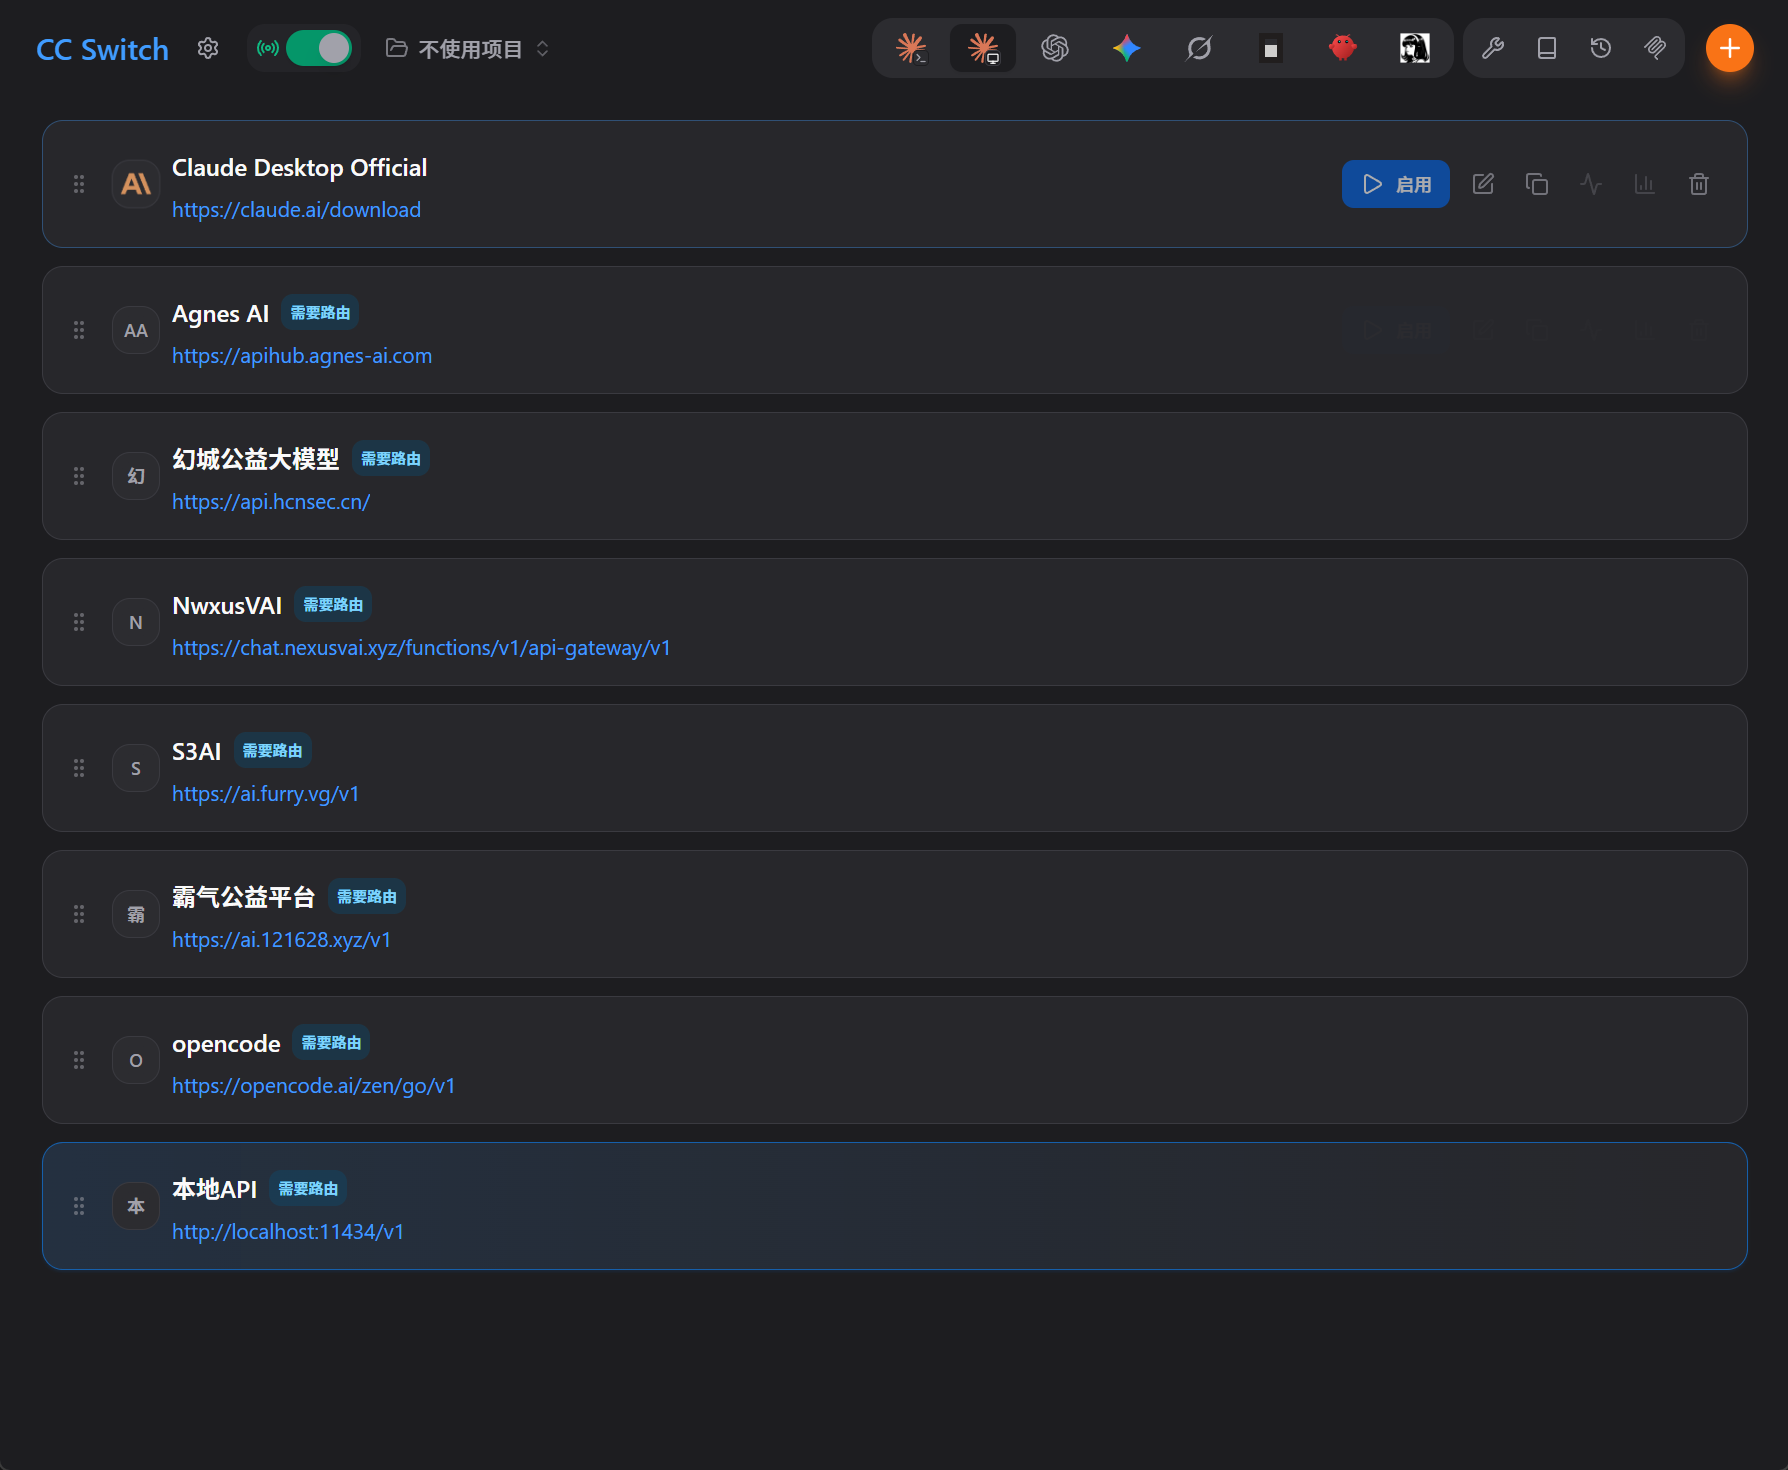The height and width of the screenshot is (1470, 1788).
Task: Switch to the black square OpenCode tab
Action: pyautogui.click(x=1271, y=48)
